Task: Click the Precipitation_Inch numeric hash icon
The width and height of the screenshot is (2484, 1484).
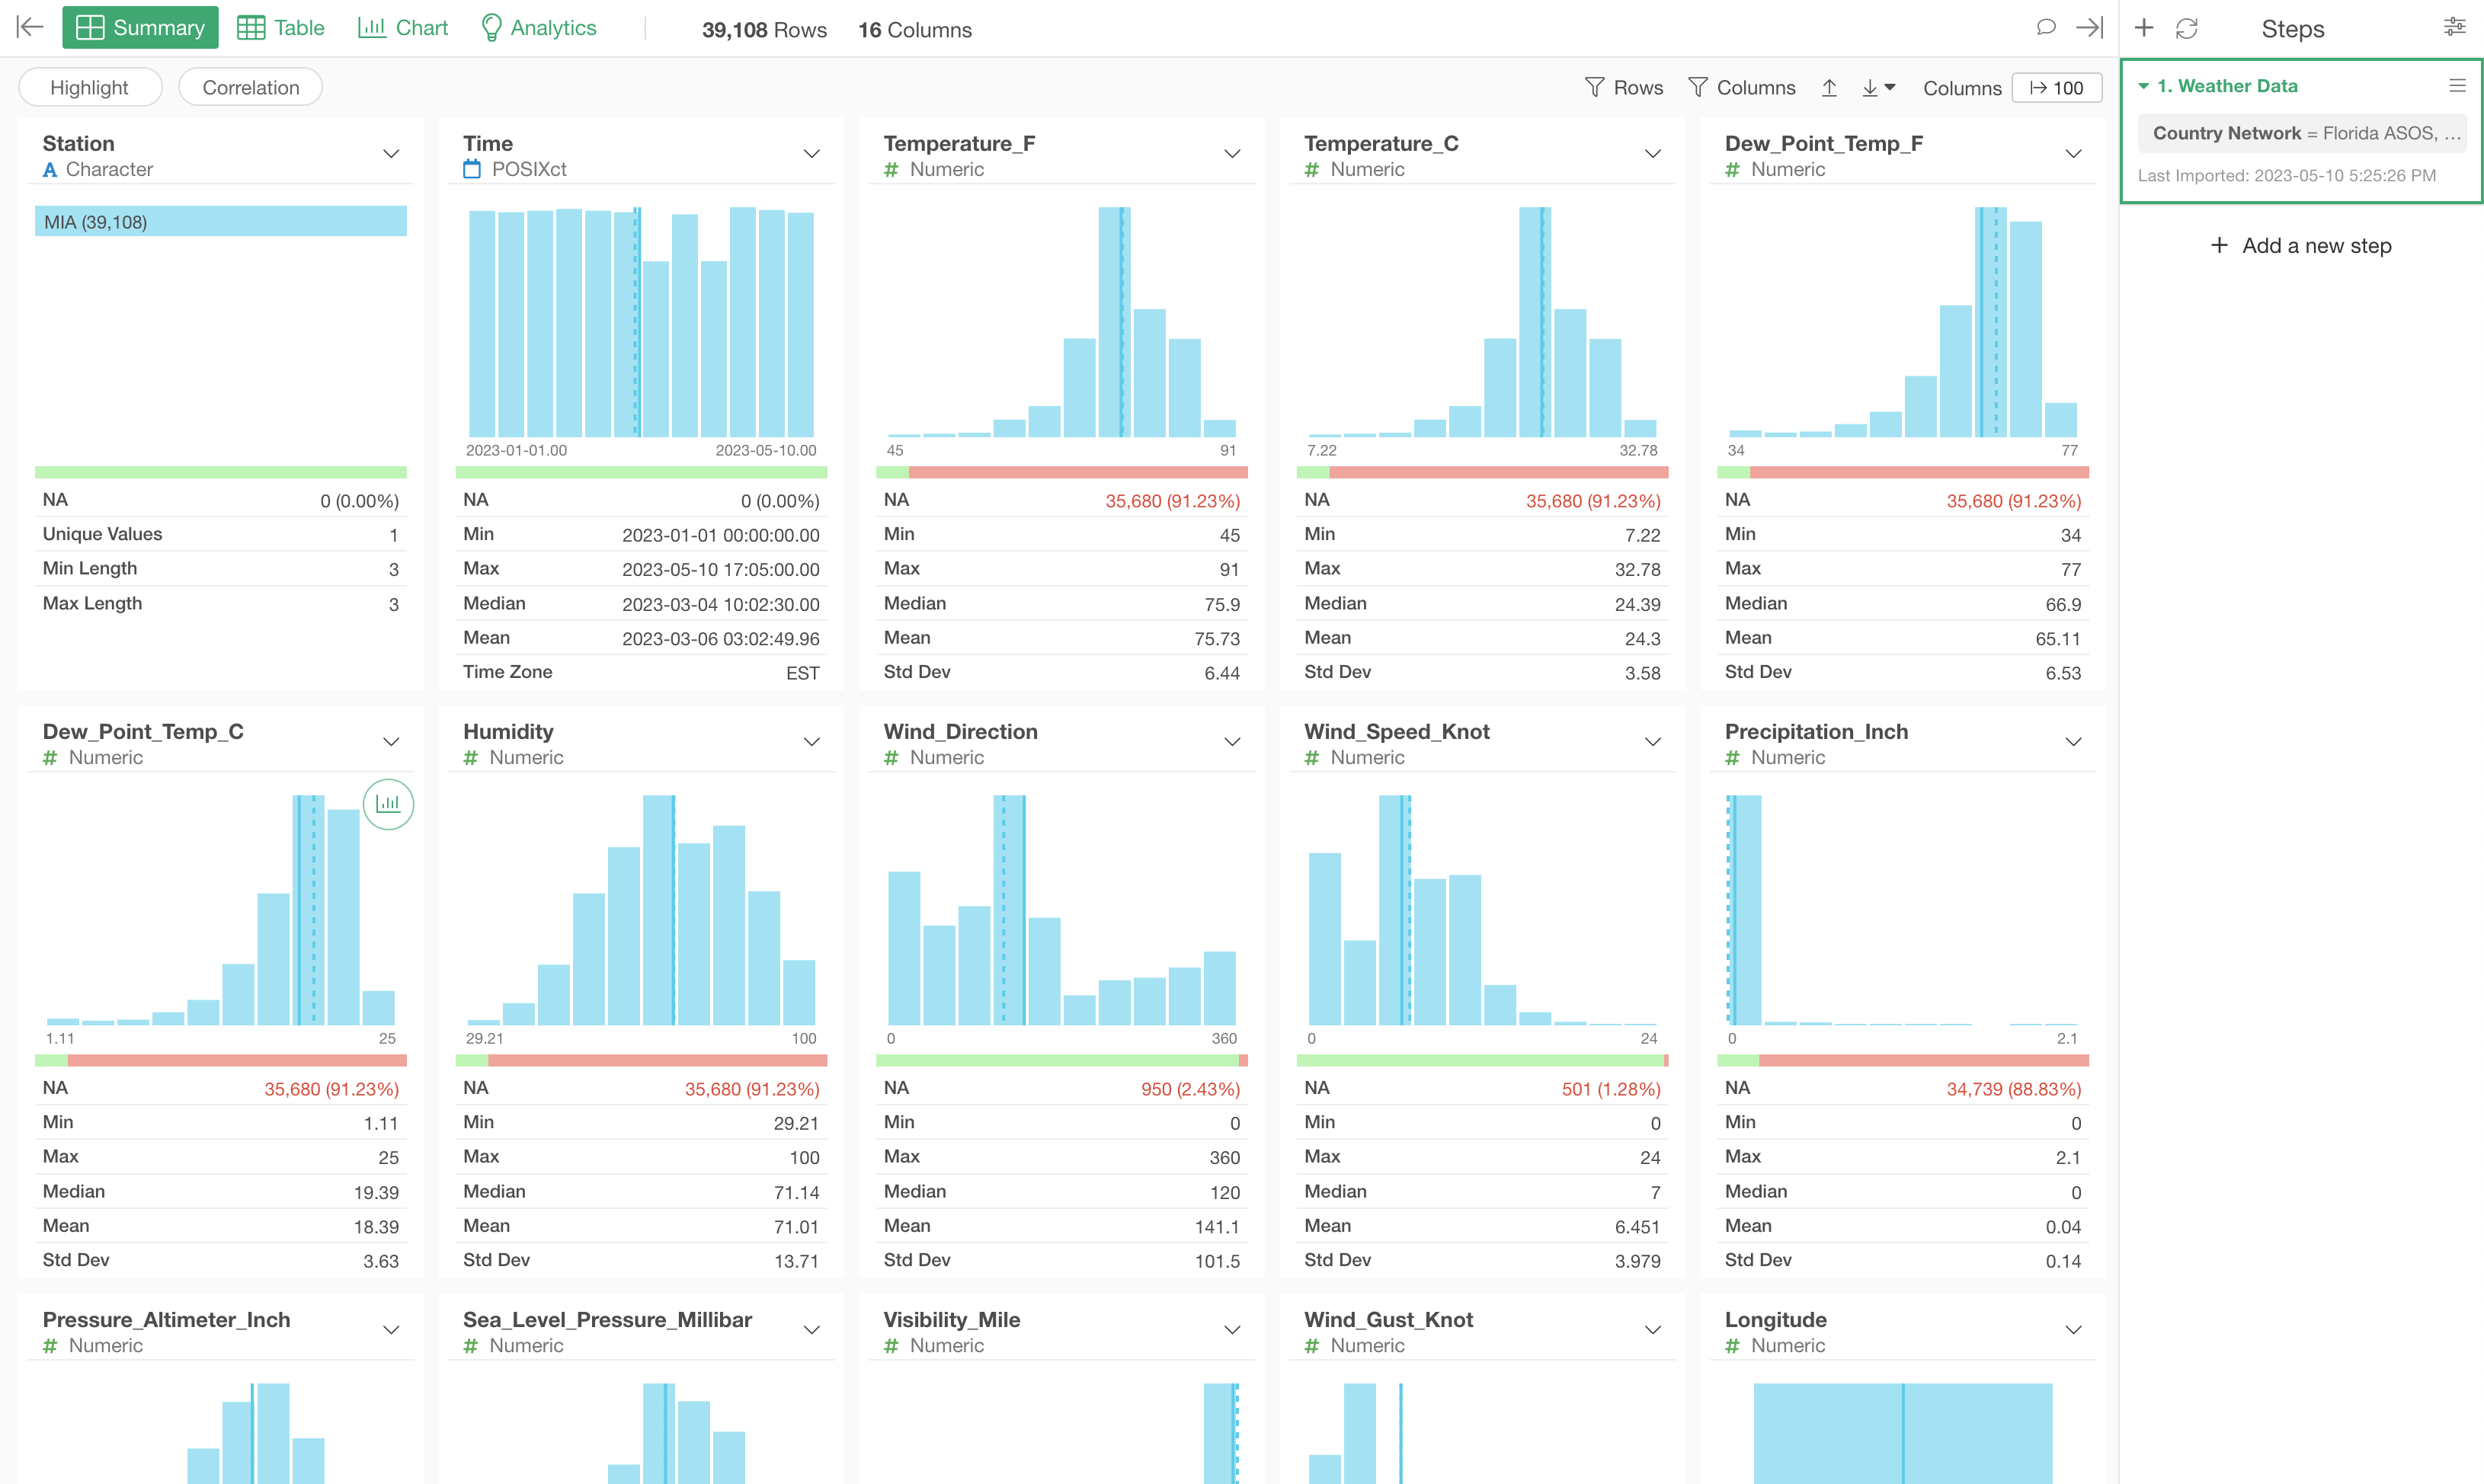Action: pyautogui.click(x=1733, y=758)
